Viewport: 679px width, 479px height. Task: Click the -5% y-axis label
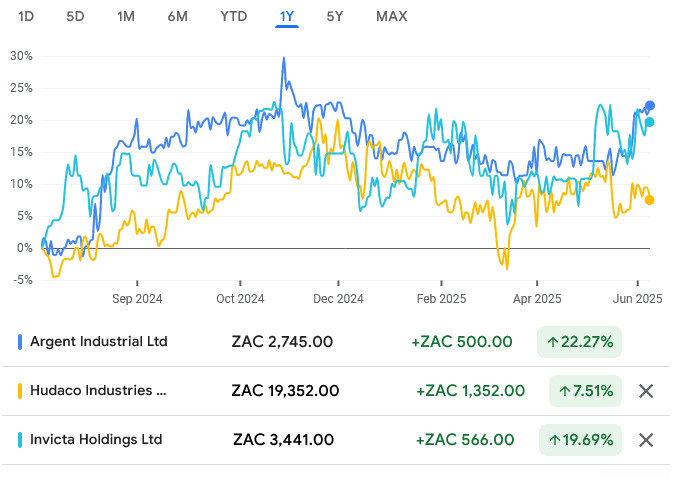tap(23, 280)
